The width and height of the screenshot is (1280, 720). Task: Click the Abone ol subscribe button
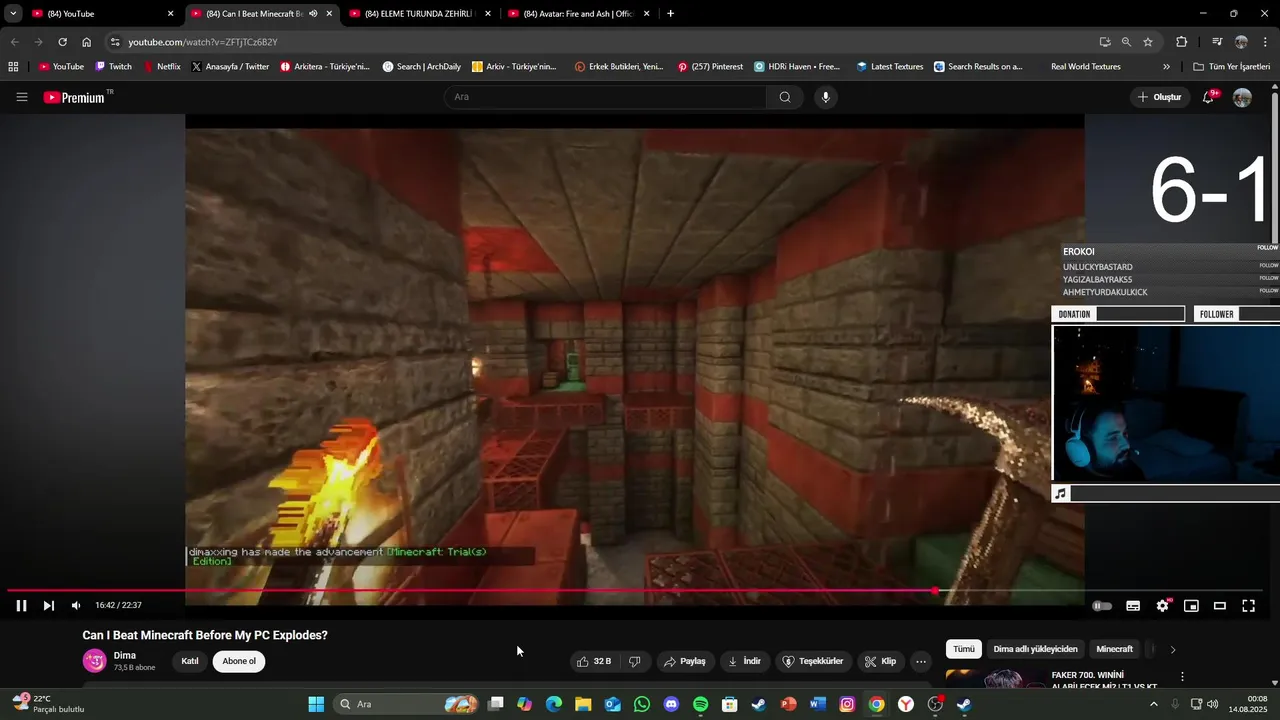(x=239, y=661)
